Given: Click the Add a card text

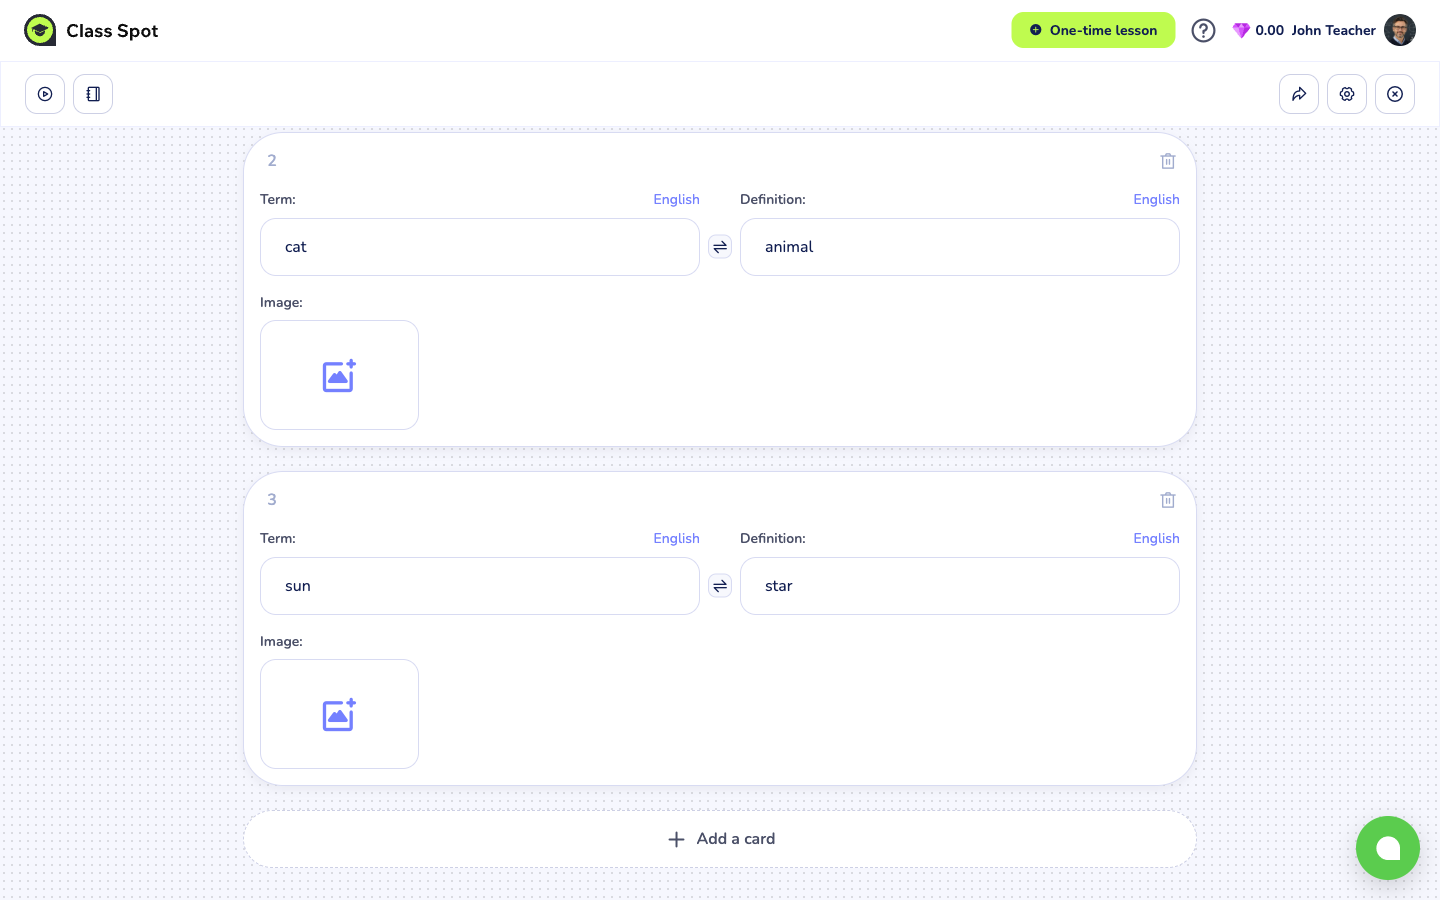Looking at the screenshot, I should click(x=736, y=839).
